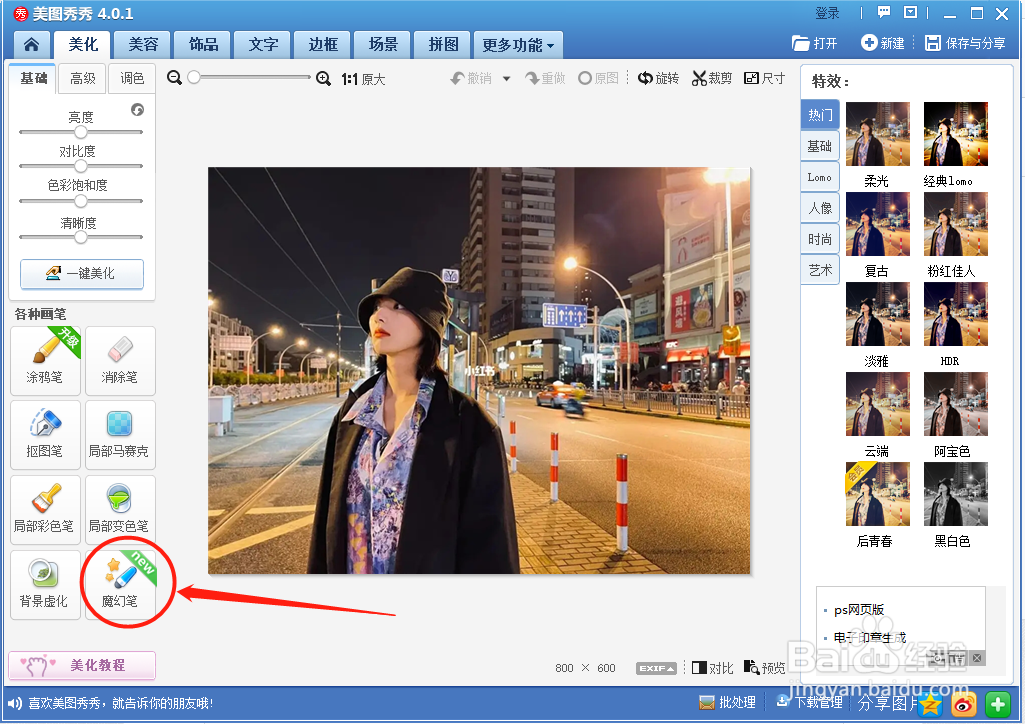Adjust the 亮度 brightness slider
The width and height of the screenshot is (1025, 724).
[x=80, y=132]
